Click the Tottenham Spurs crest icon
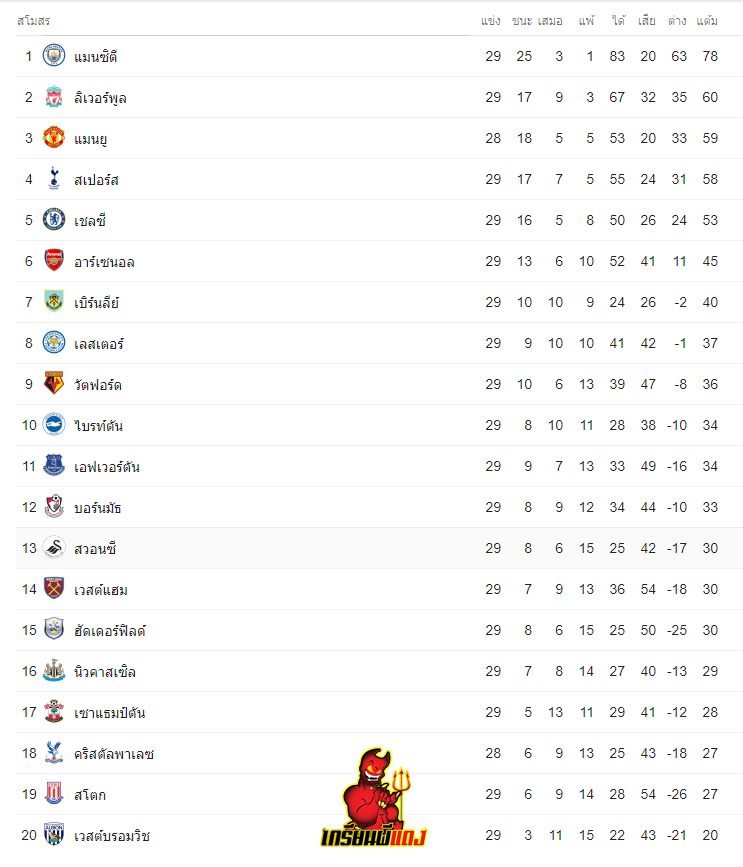Viewport: 743px width, 867px height. click(x=54, y=179)
